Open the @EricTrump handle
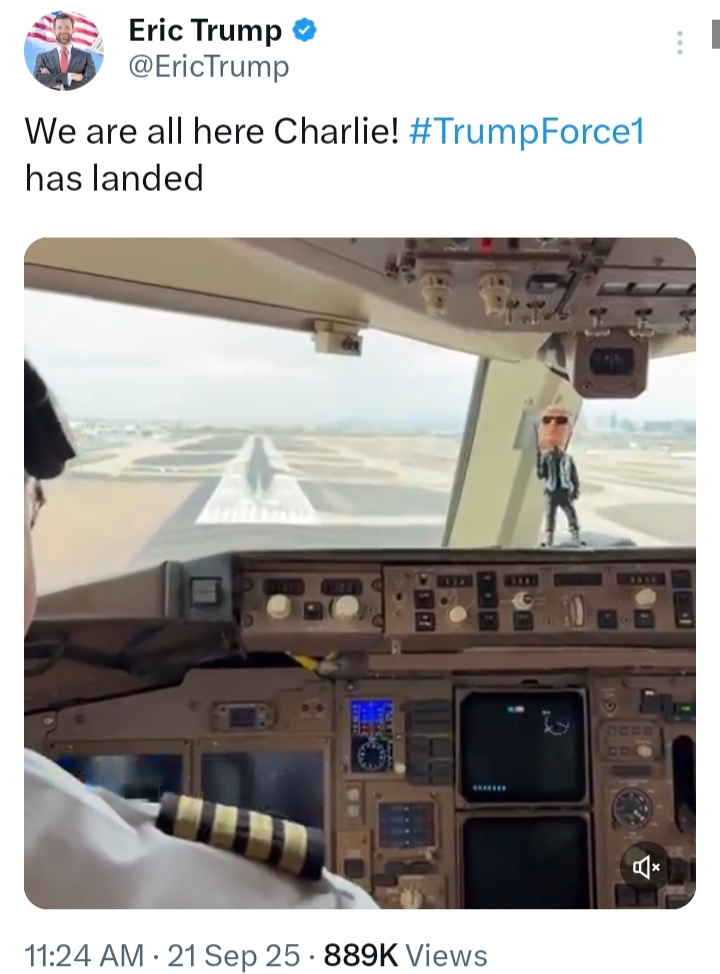 (209, 66)
